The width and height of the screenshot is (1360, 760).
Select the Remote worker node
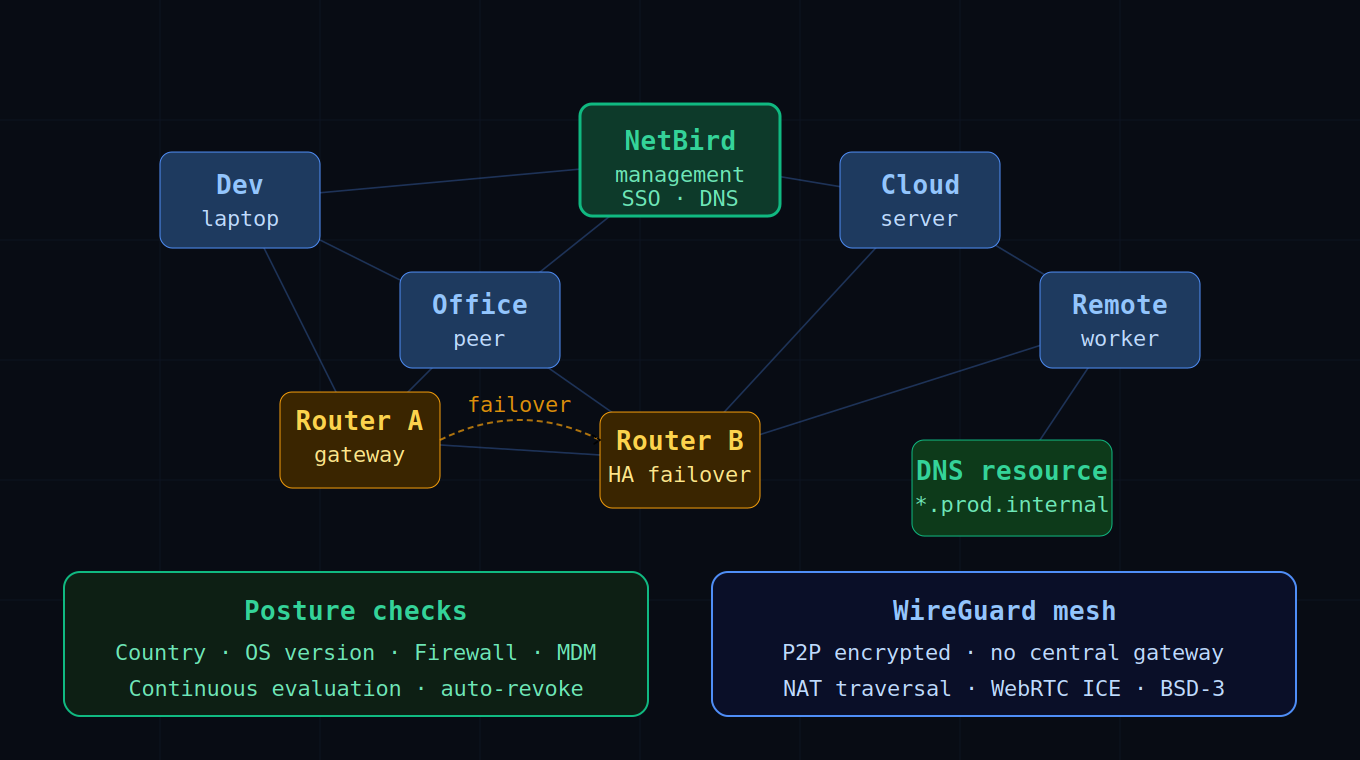click(x=1120, y=320)
